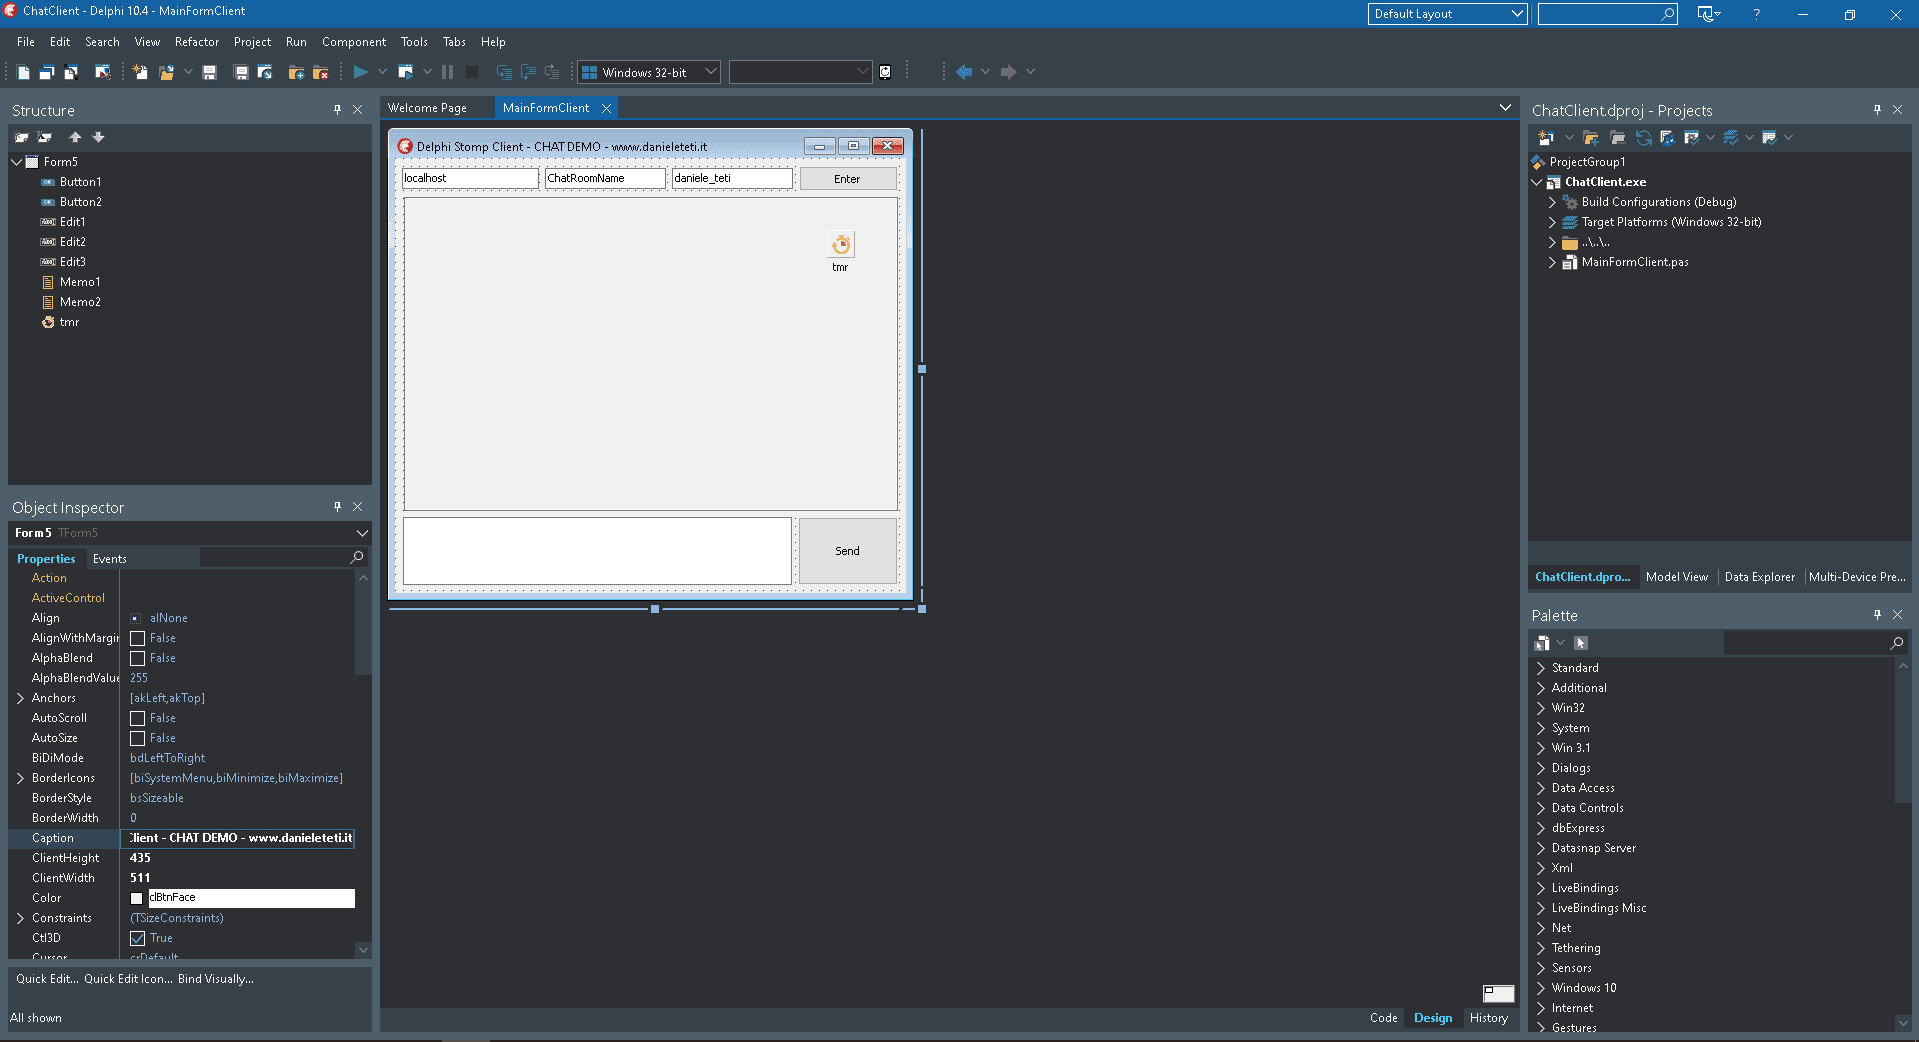Expand Target Platforms node
The height and width of the screenshot is (1042, 1919).
(1552, 222)
